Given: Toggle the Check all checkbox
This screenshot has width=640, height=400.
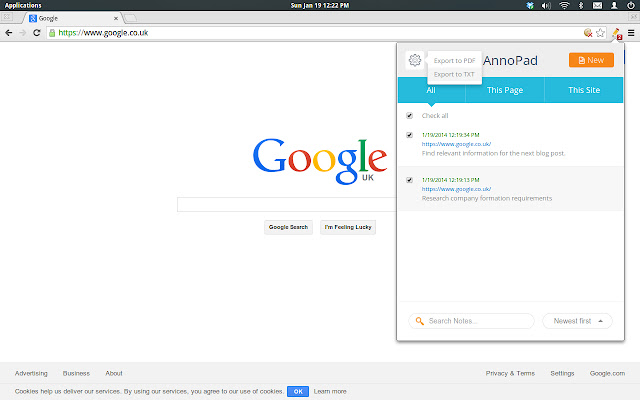Looking at the screenshot, I should pos(409,116).
